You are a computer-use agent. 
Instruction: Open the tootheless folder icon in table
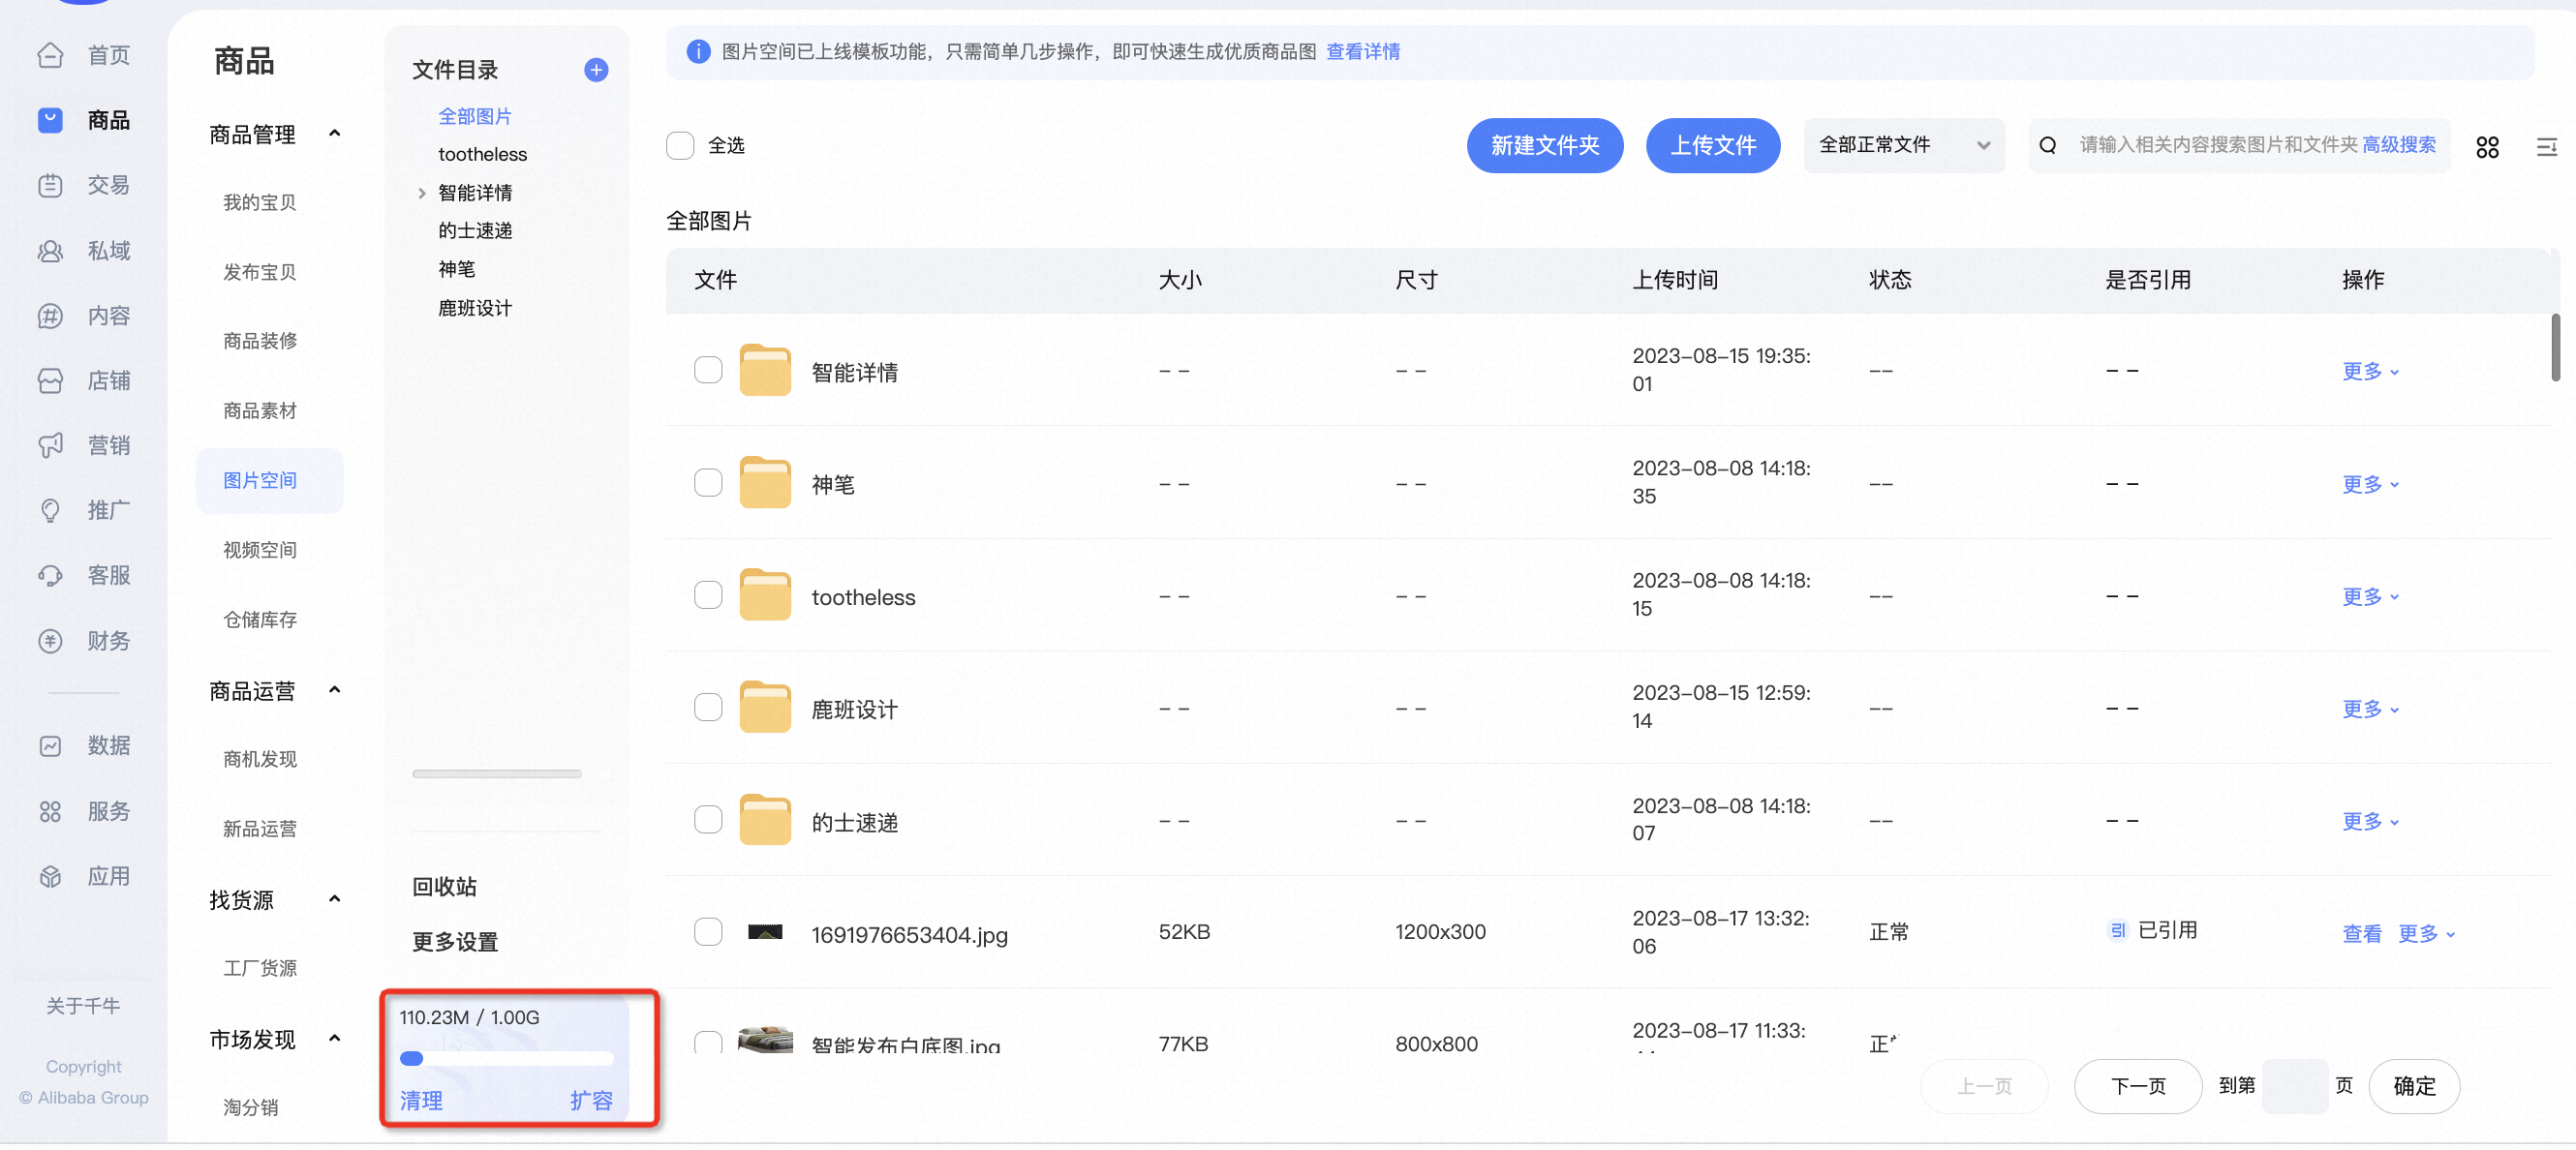765,596
